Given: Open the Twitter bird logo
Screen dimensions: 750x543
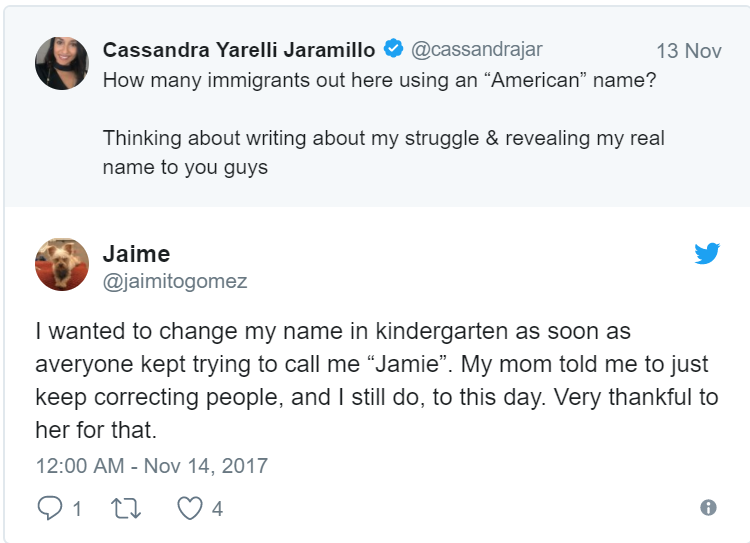Looking at the screenshot, I should coord(707,254).
